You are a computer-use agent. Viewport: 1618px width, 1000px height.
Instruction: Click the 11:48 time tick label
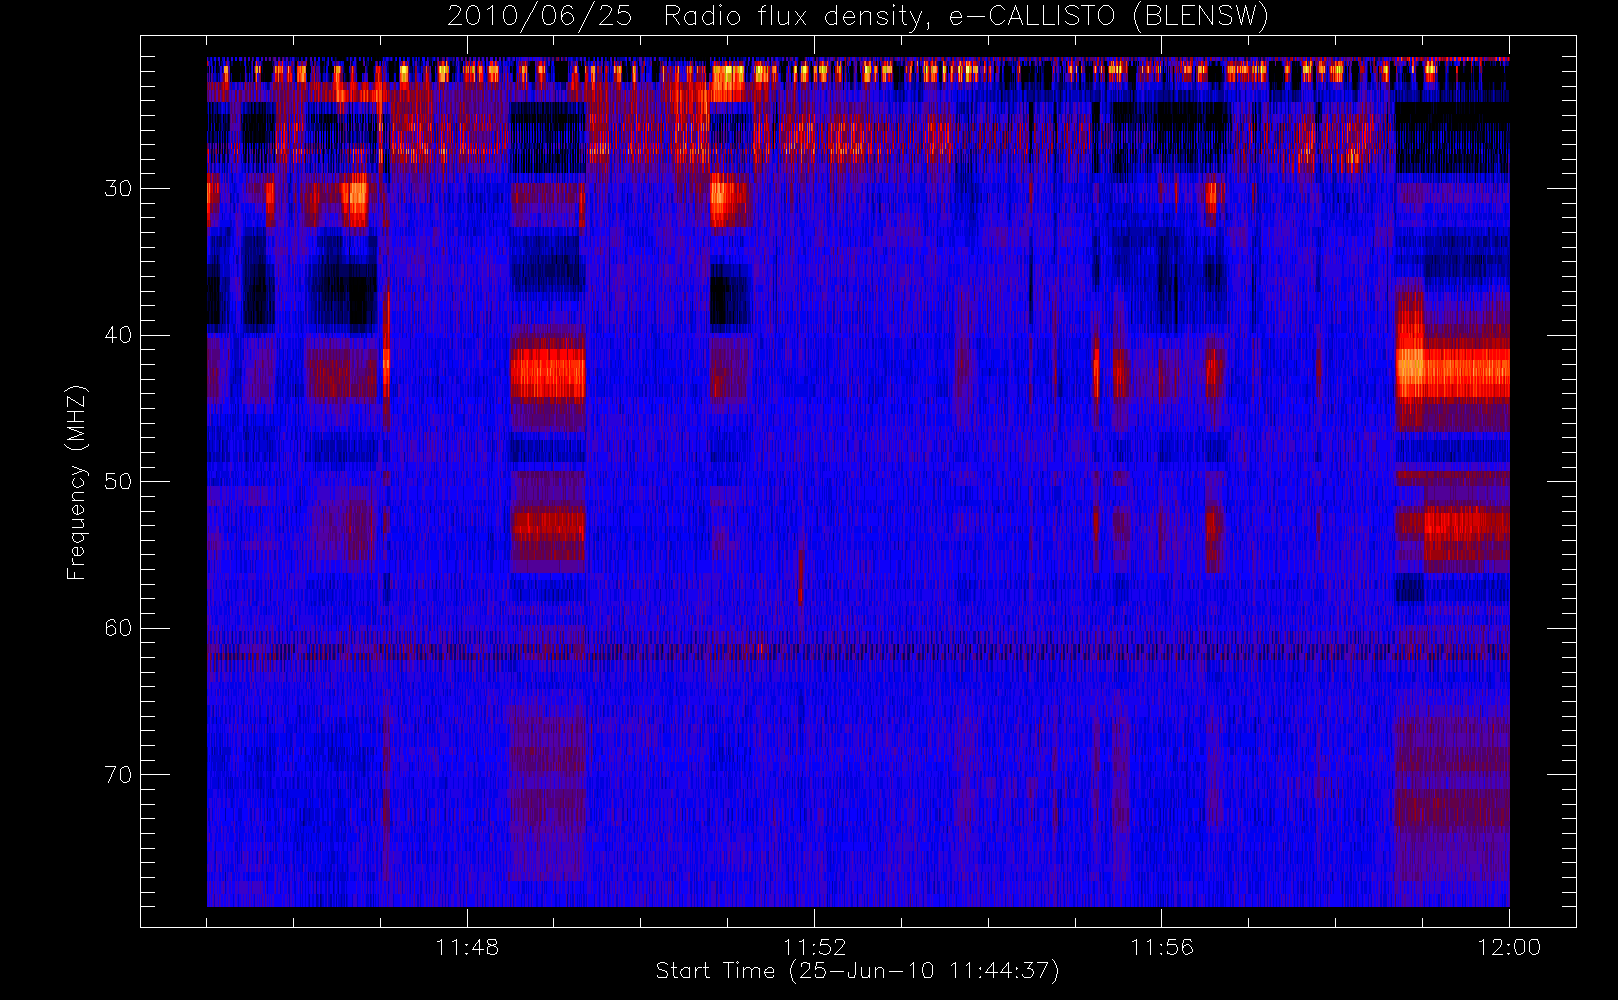467,947
